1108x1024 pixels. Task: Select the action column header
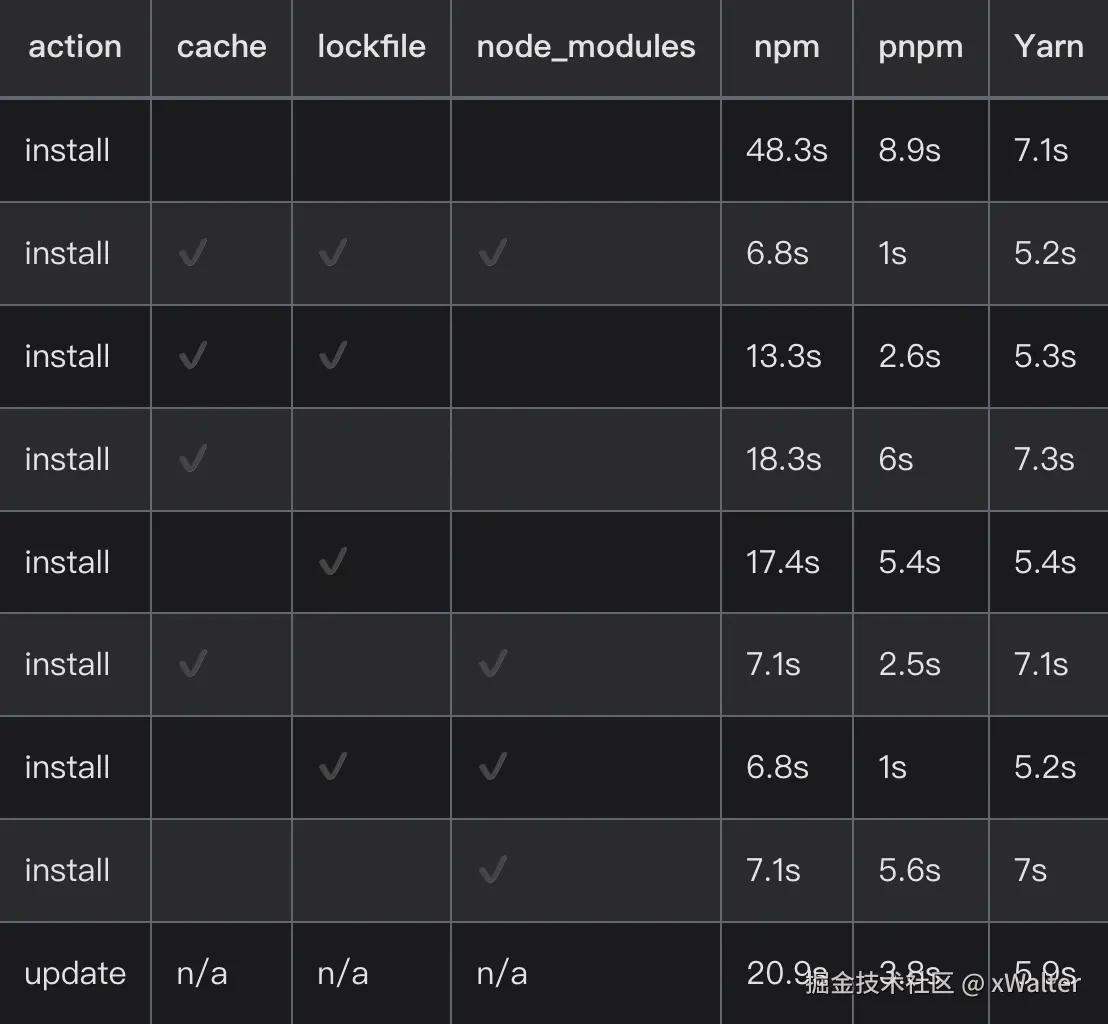(75, 47)
